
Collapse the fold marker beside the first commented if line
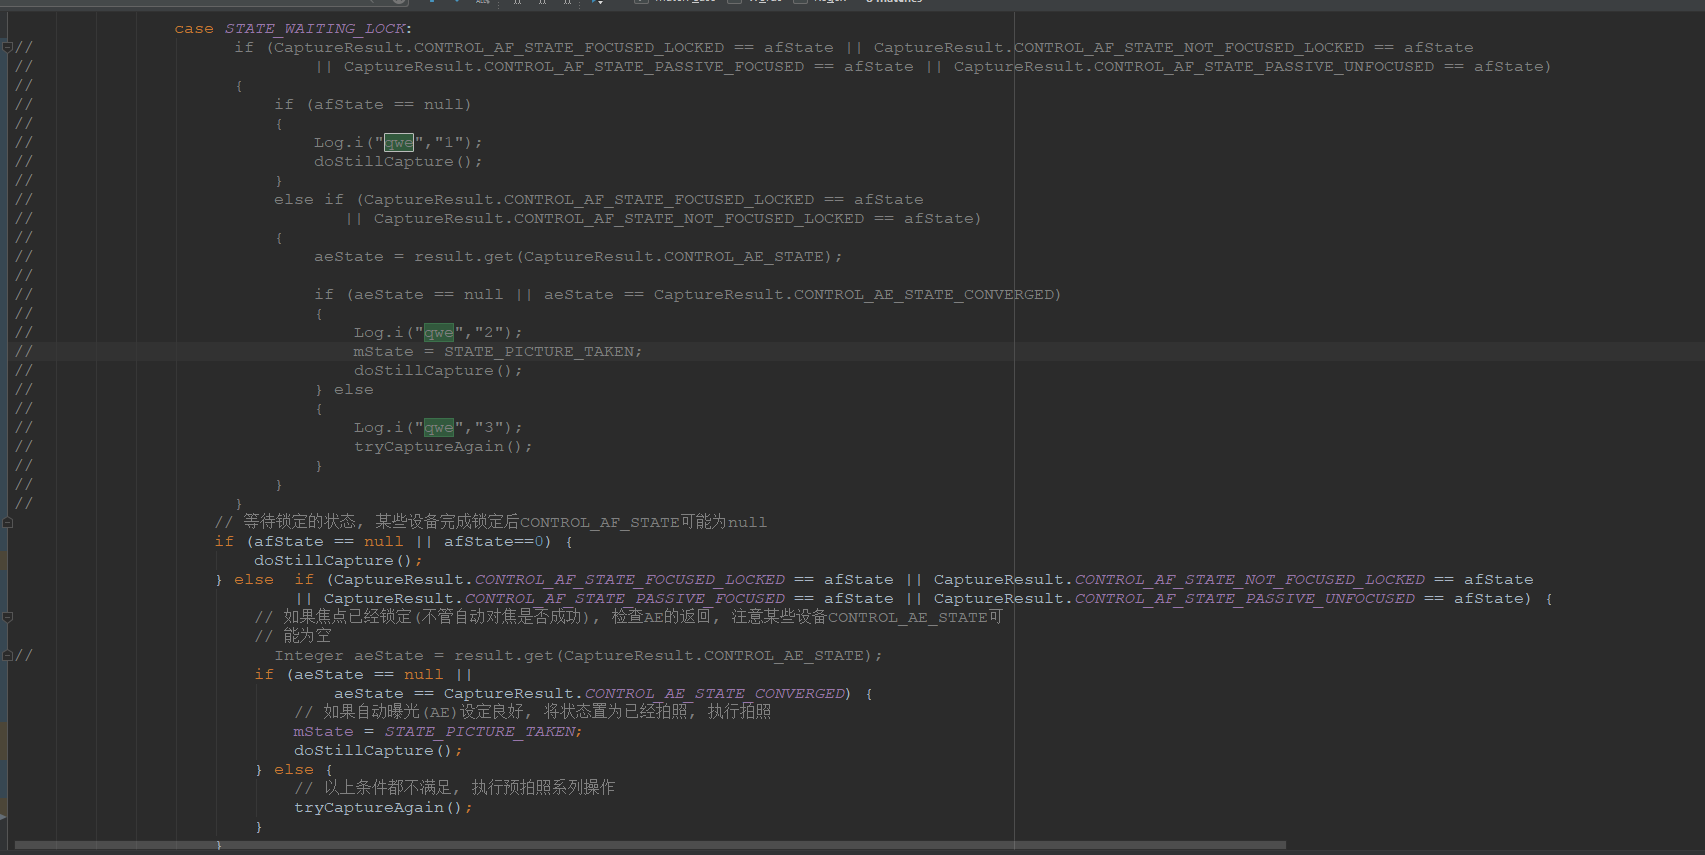tap(7, 47)
